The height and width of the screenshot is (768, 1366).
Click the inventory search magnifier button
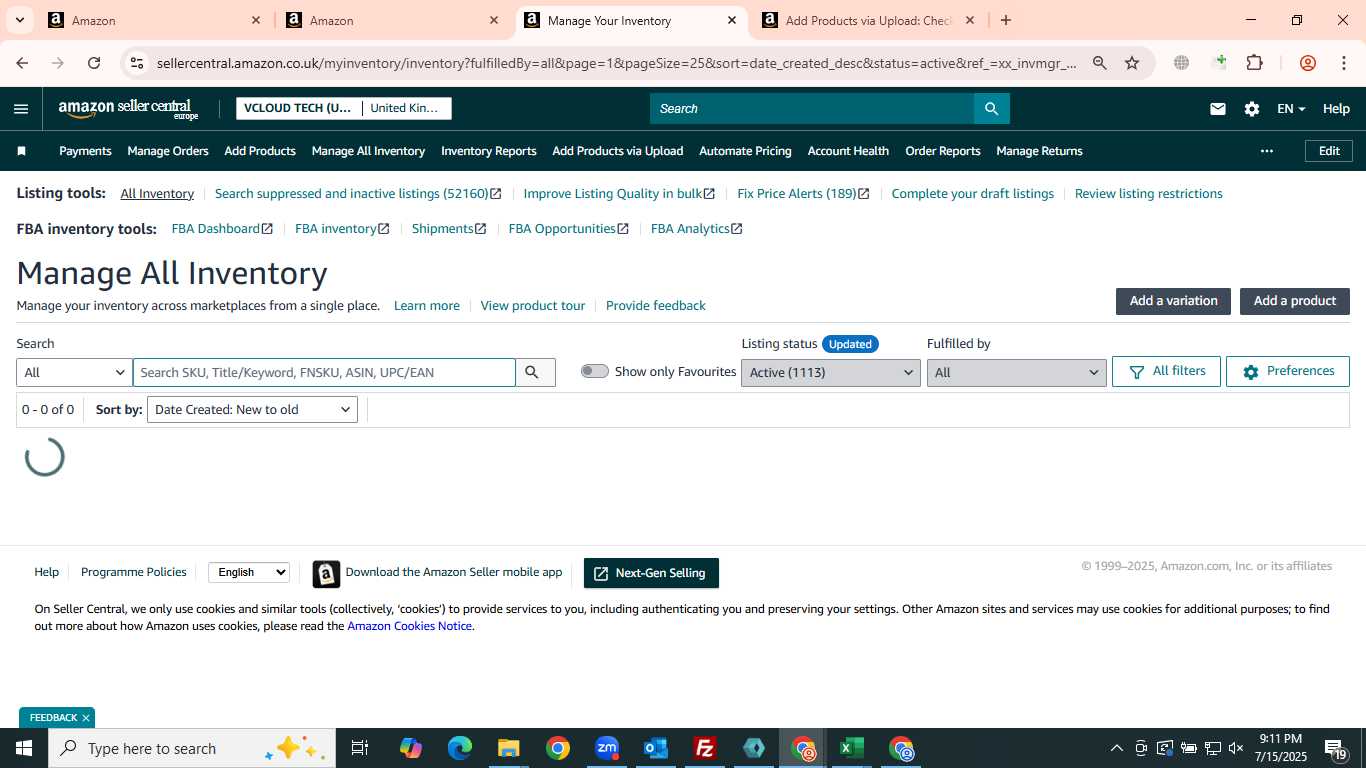532,372
